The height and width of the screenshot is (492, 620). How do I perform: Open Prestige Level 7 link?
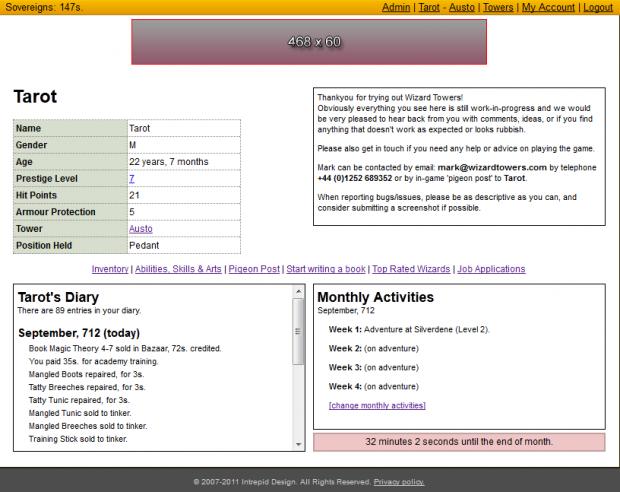tap(132, 178)
